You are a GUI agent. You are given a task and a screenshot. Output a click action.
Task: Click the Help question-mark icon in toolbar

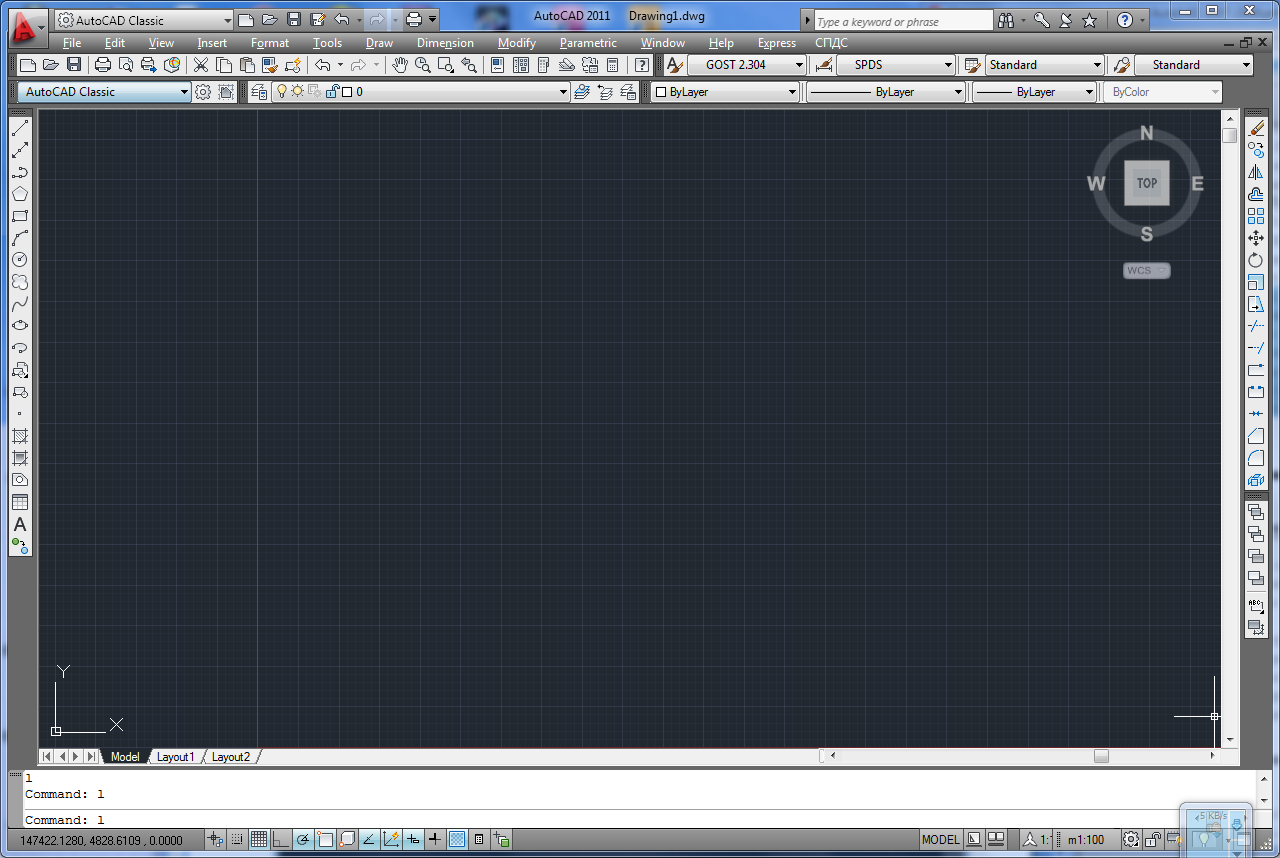point(642,65)
